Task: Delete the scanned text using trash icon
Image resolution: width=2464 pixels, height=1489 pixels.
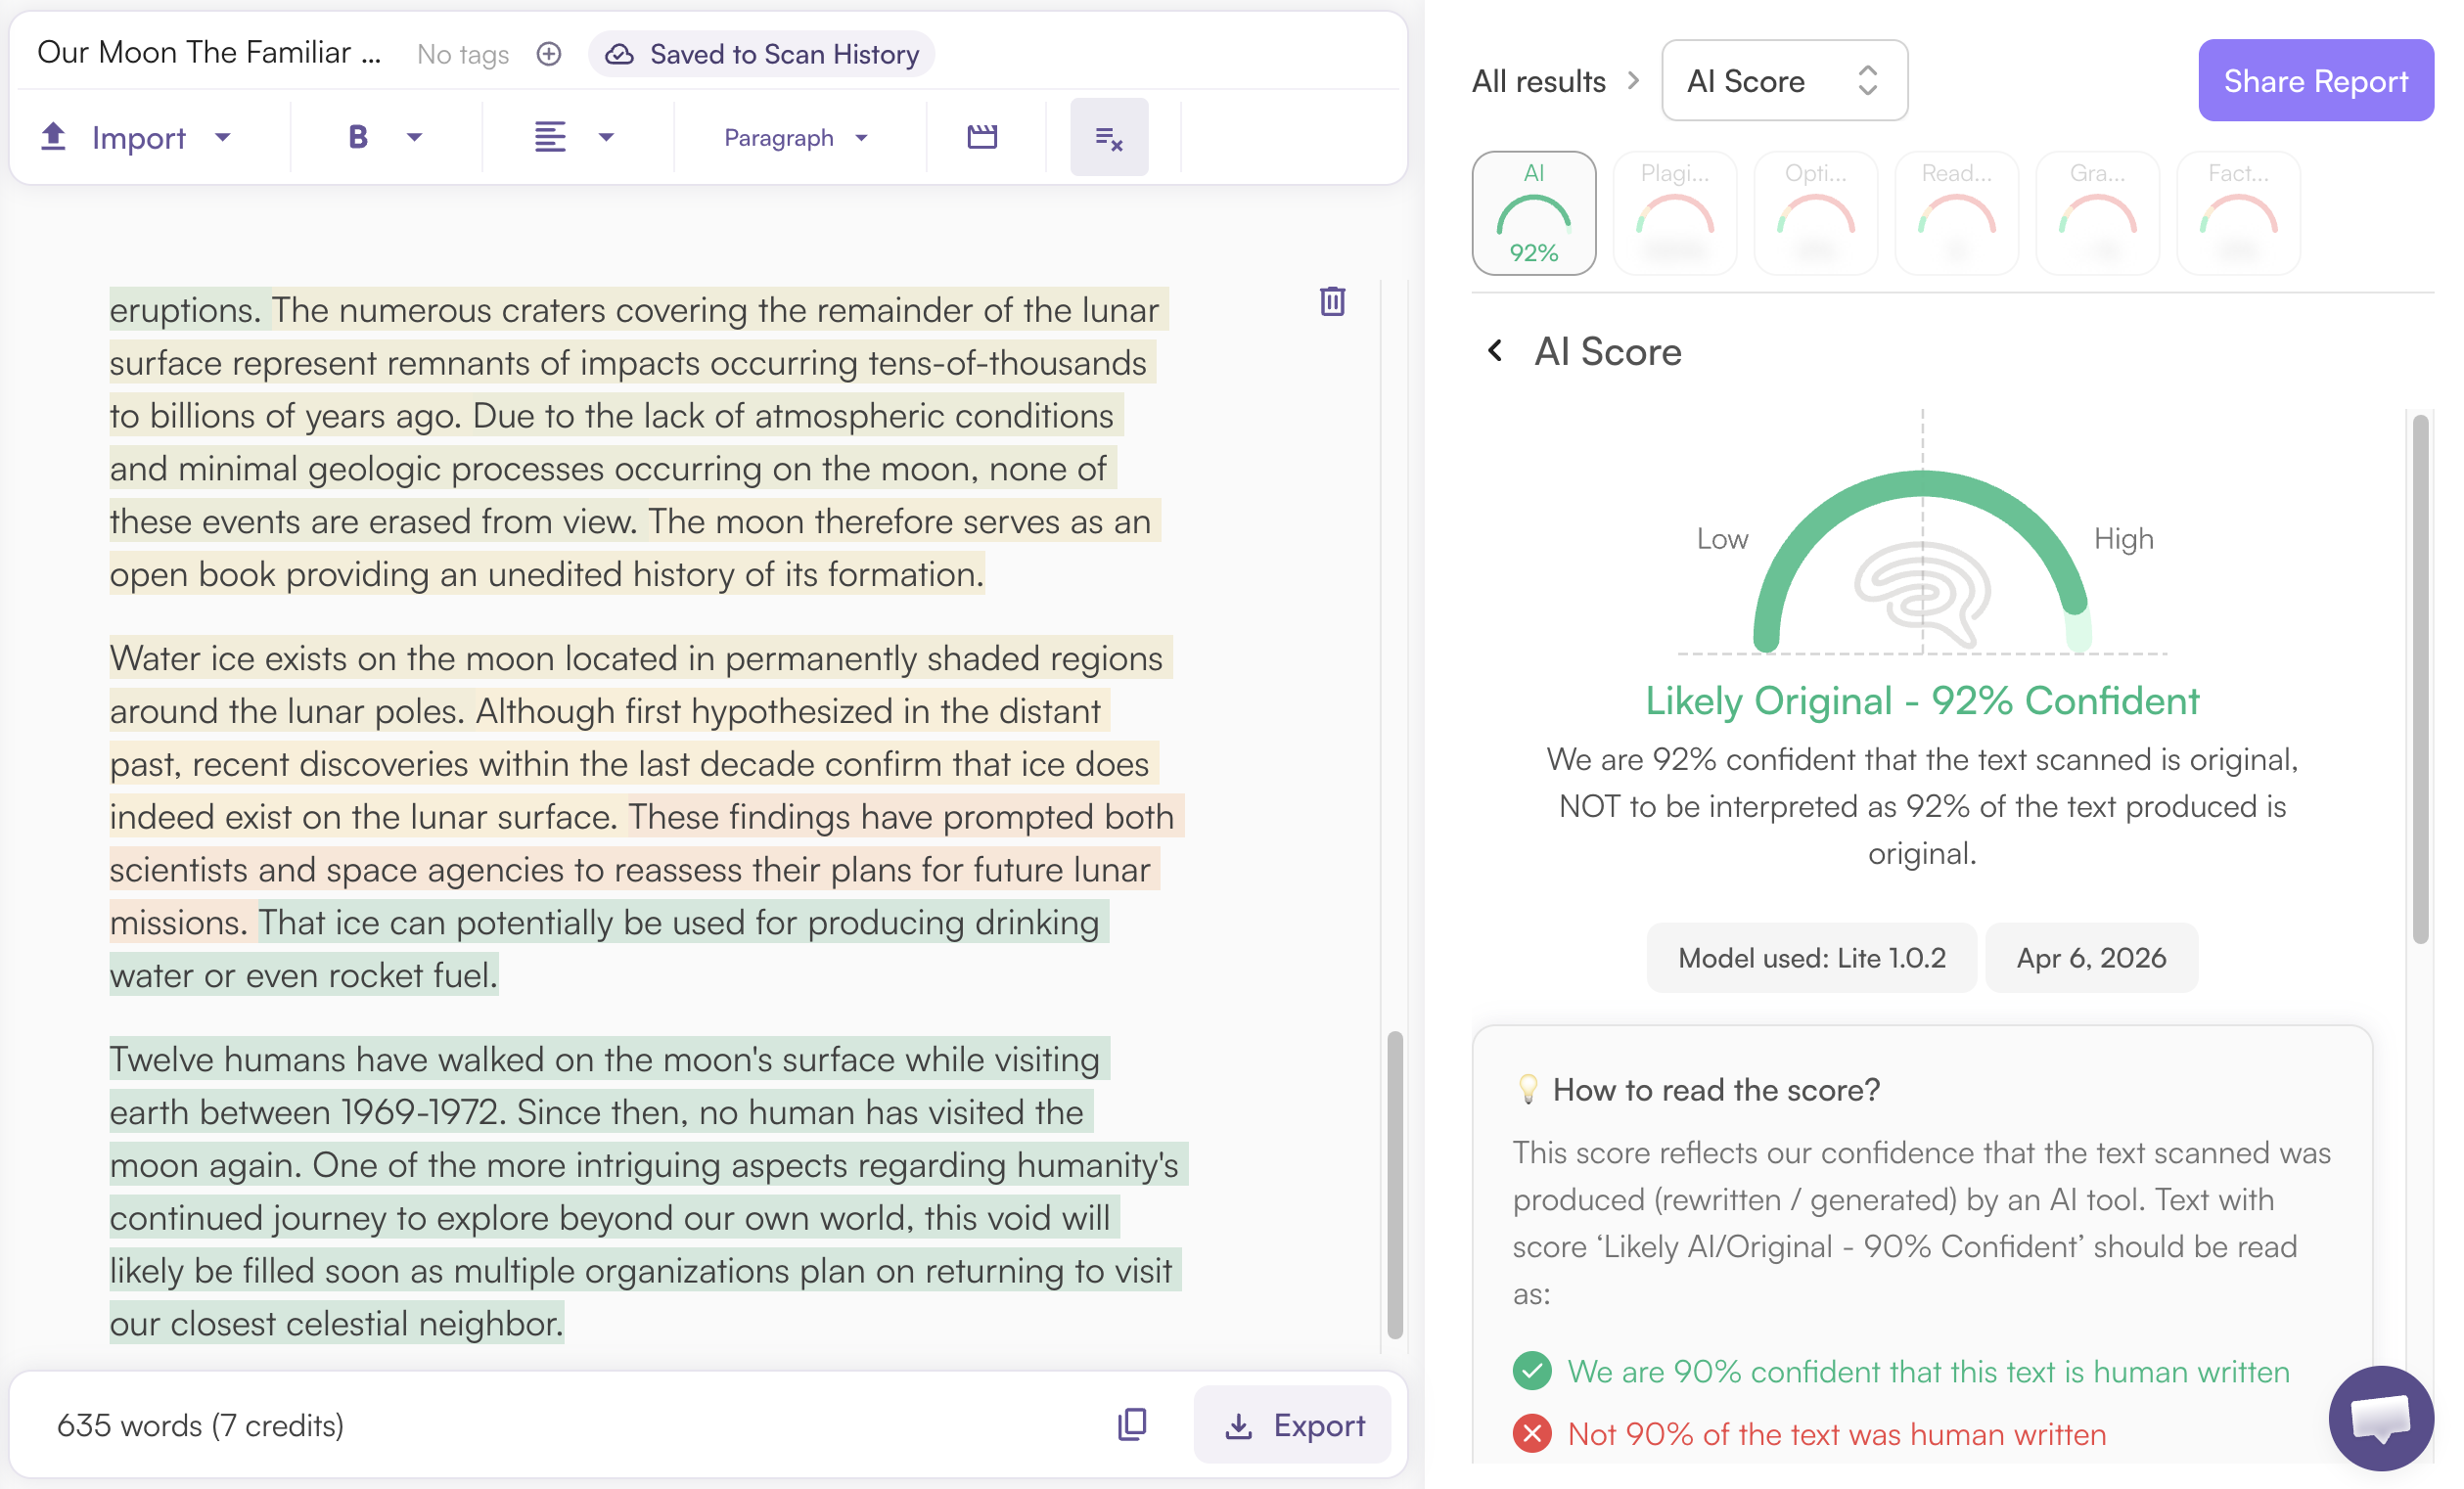Action: coord(1332,301)
